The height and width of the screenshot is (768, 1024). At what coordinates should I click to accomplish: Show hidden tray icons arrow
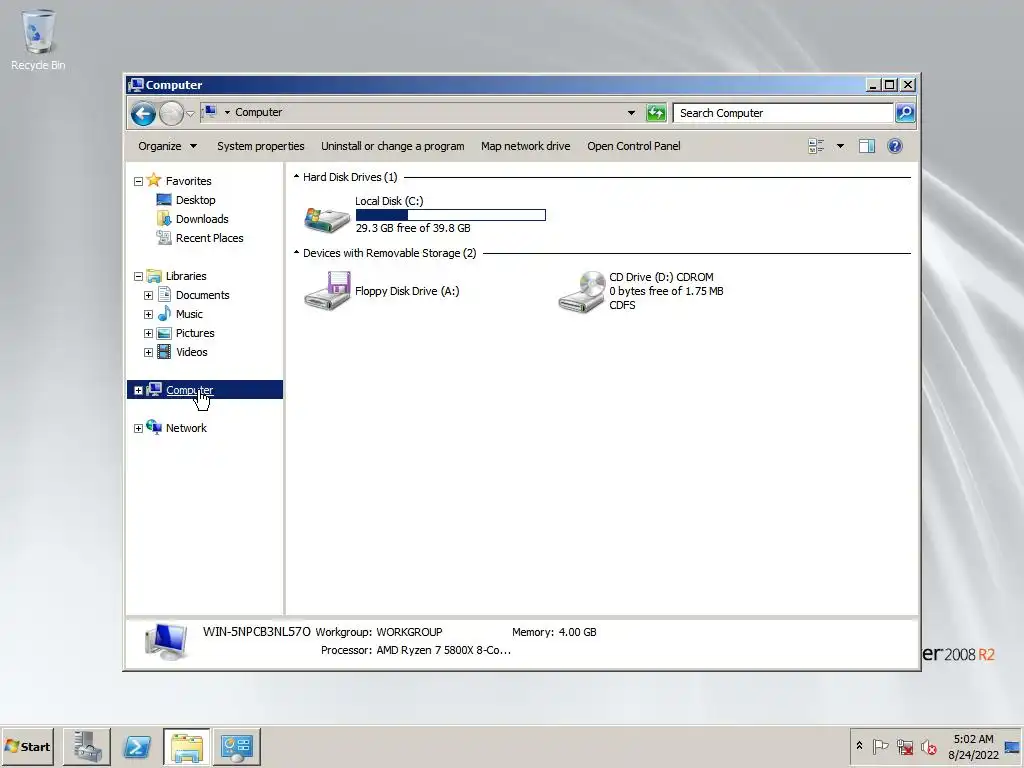pos(859,745)
